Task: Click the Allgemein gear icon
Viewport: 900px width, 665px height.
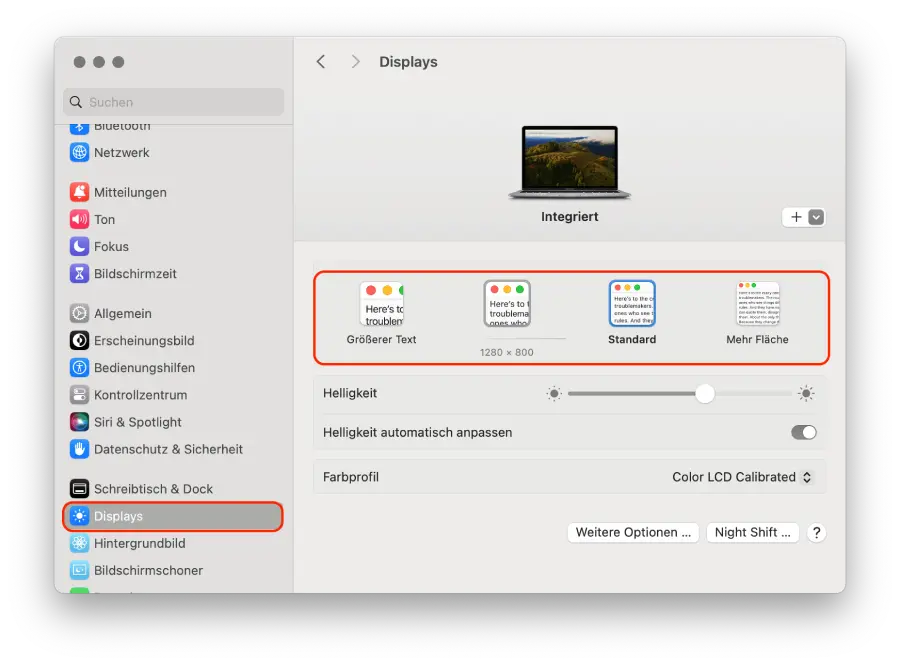Action: 79,313
